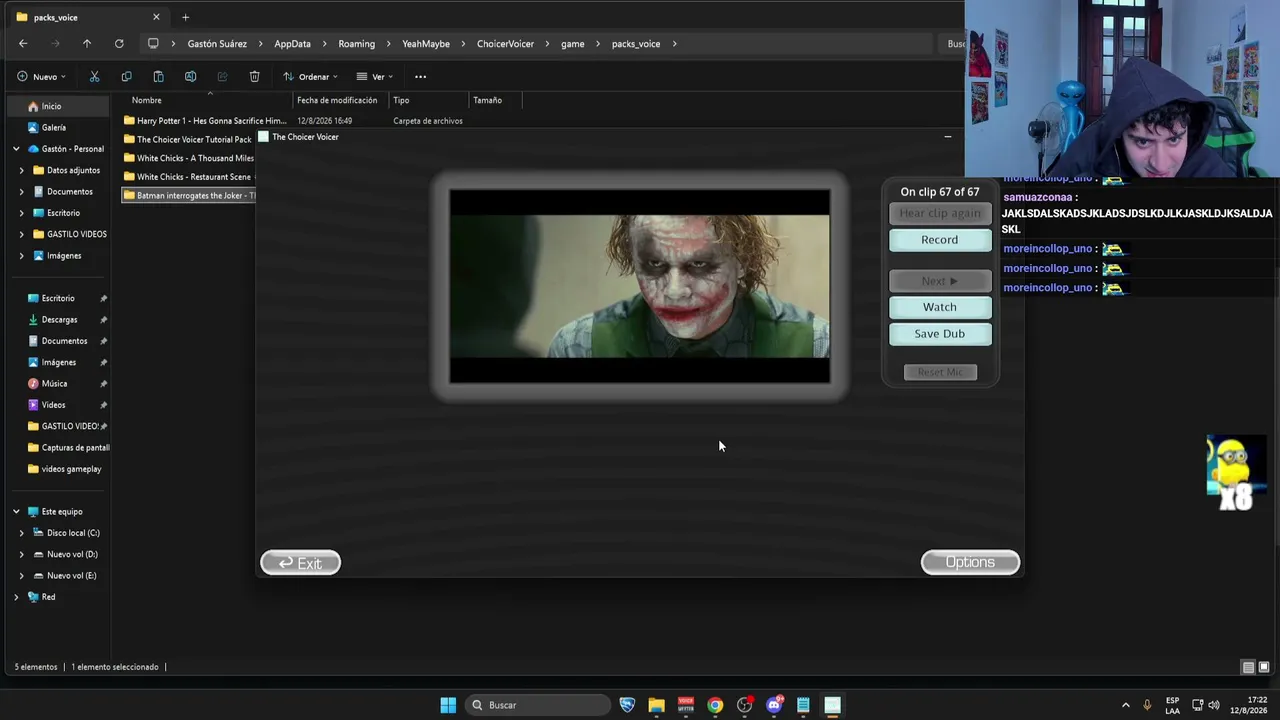Click the Joker video preview thumbnail
This screenshot has width=1280, height=720.
tap(640, 286)
